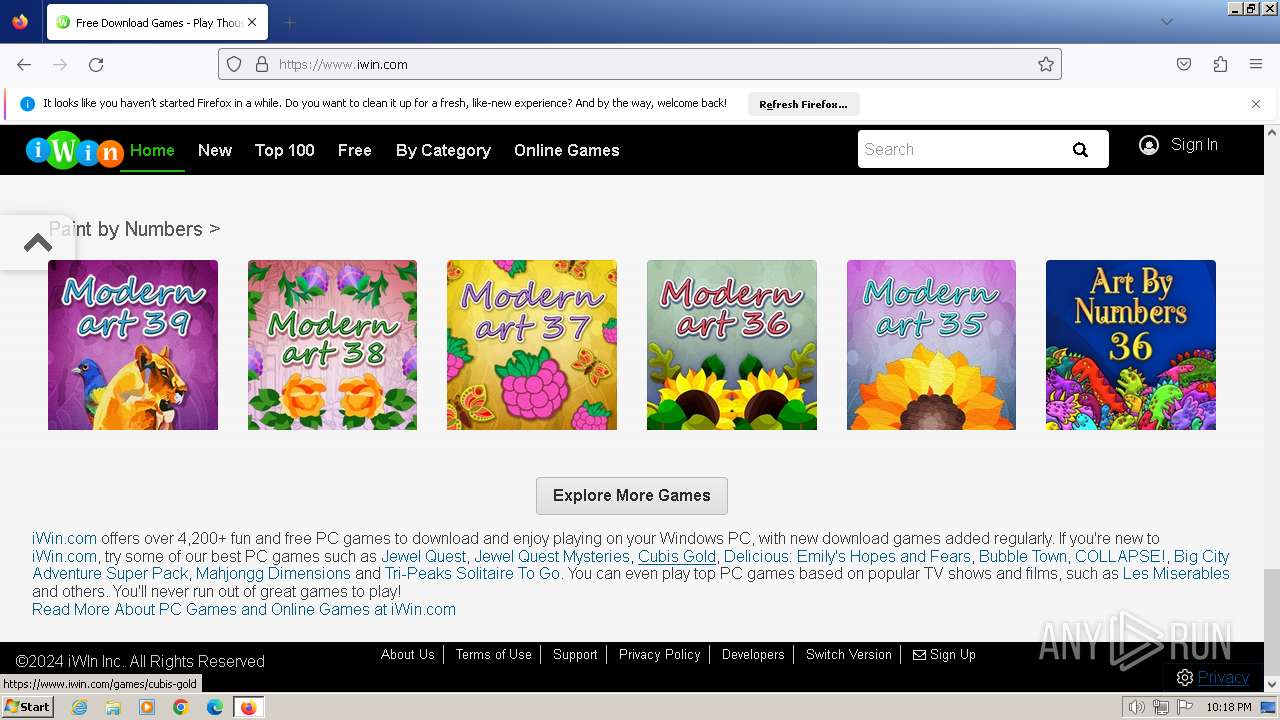Click the Les Miserables link
The height and width of the screenshot is (720, 1280).
(1176, 574)
